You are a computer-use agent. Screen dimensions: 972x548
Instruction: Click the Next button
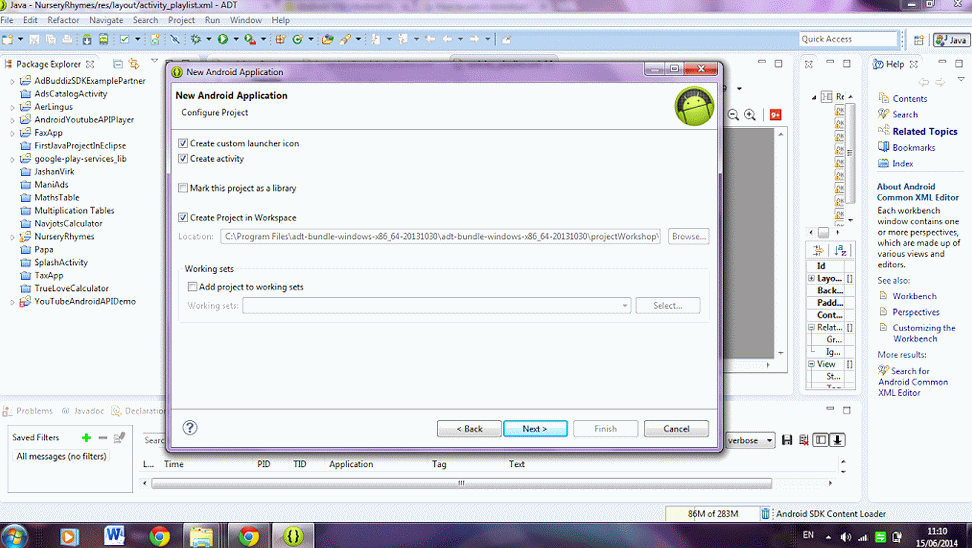(535, 428)
